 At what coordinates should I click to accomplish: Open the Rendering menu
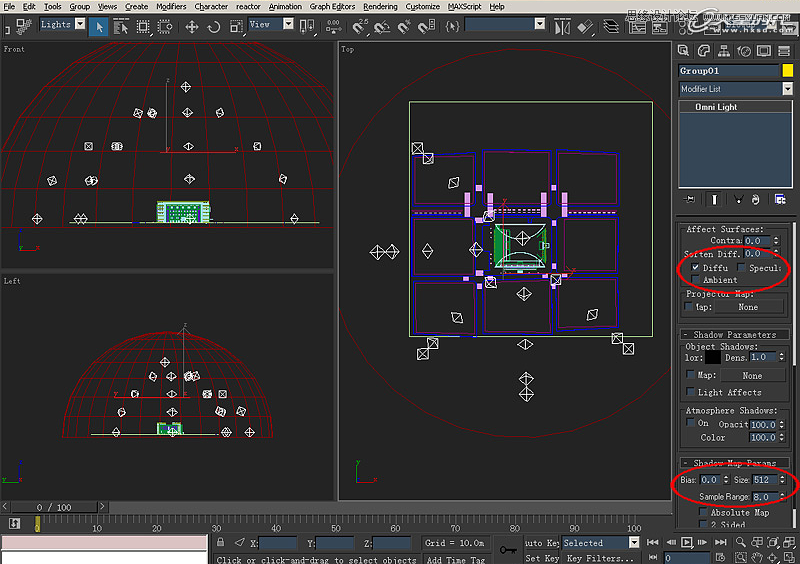tap(380, 6)
